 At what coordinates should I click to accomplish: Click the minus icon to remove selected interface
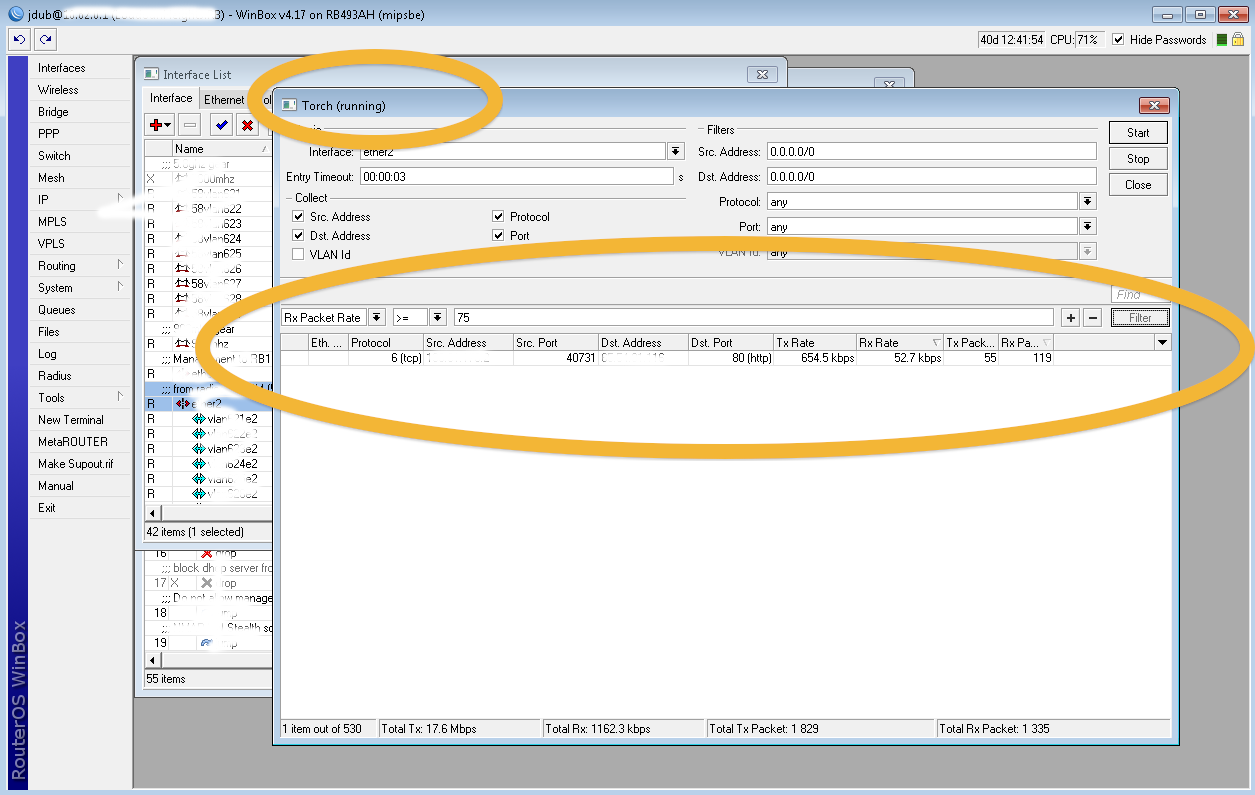[189, 125]
